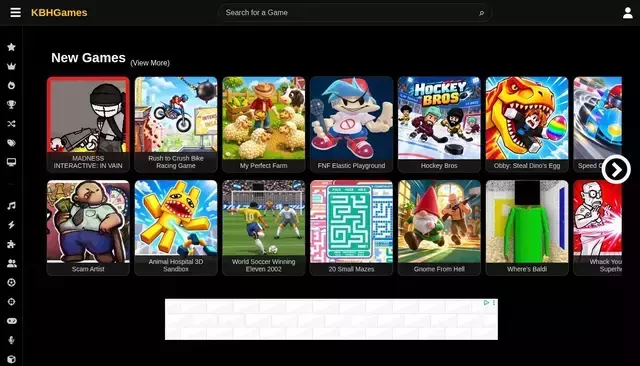Open the trophy sidebar icon

point(11,104)
